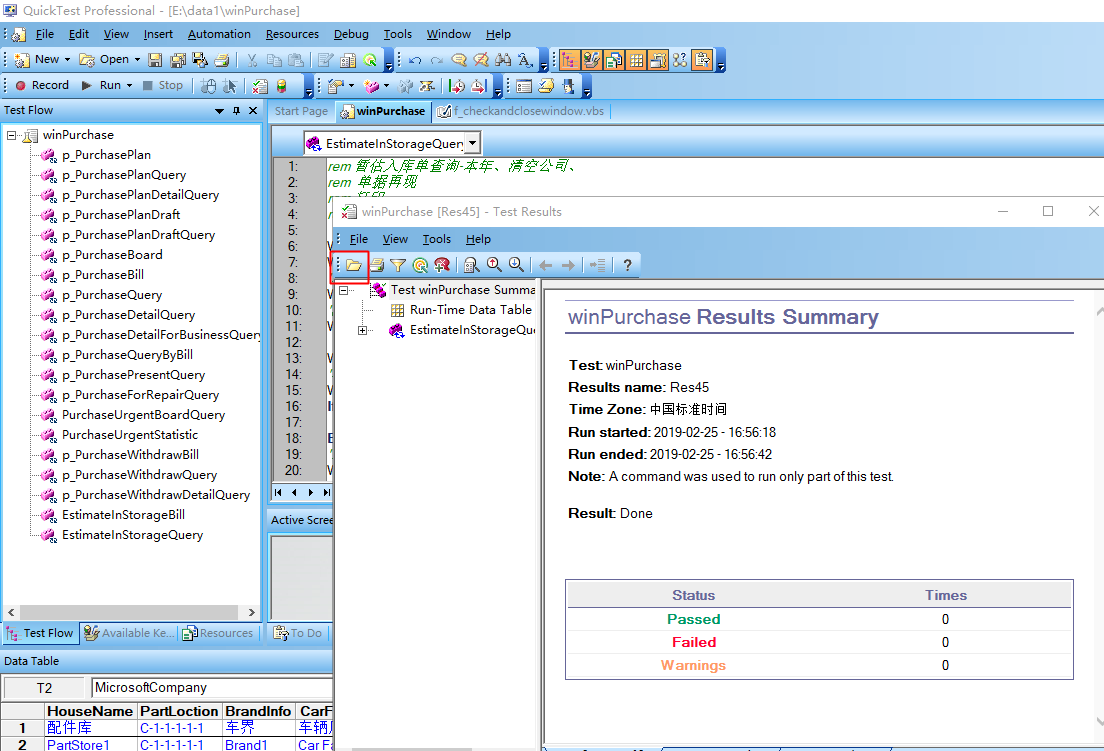This screenshot has height=751, width=1104.
Task: Click the Print icon in QuickTest main toolbar
Action: (x=222, y=60)
